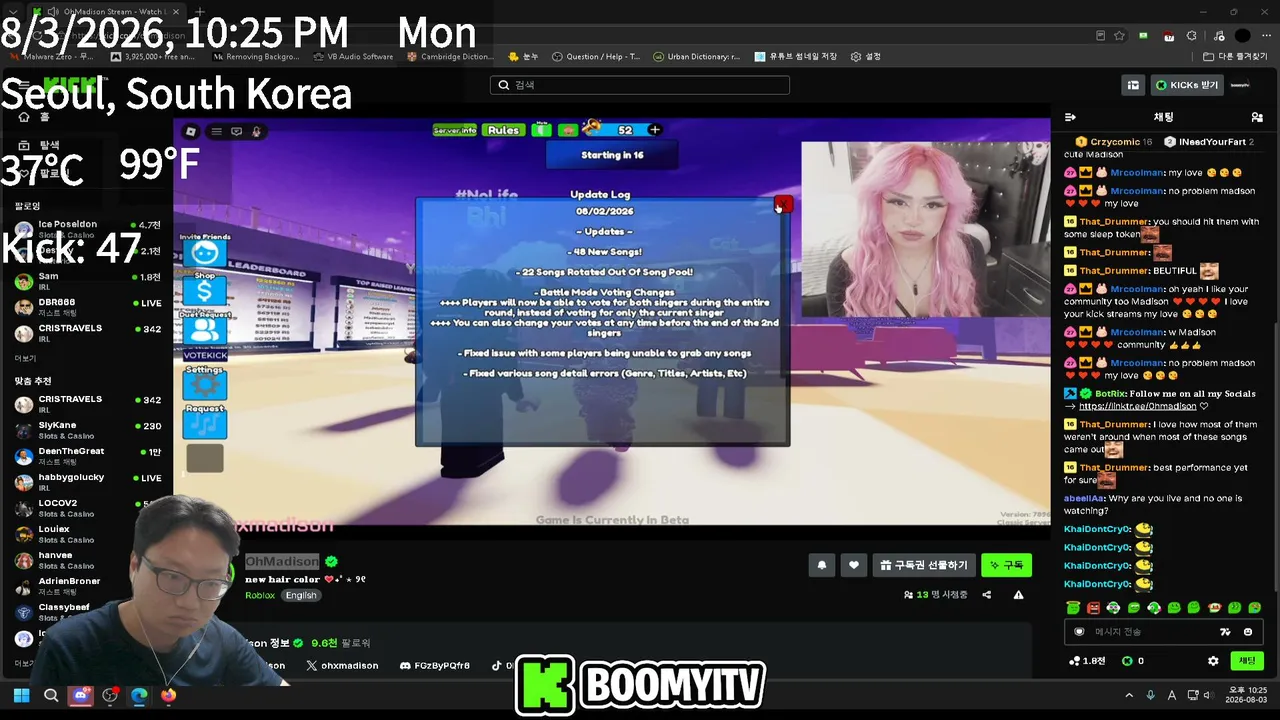Viewport: 1280px width, 720px height.
Task: Open the ohxmadison X profile link
Action: (342, 666)
